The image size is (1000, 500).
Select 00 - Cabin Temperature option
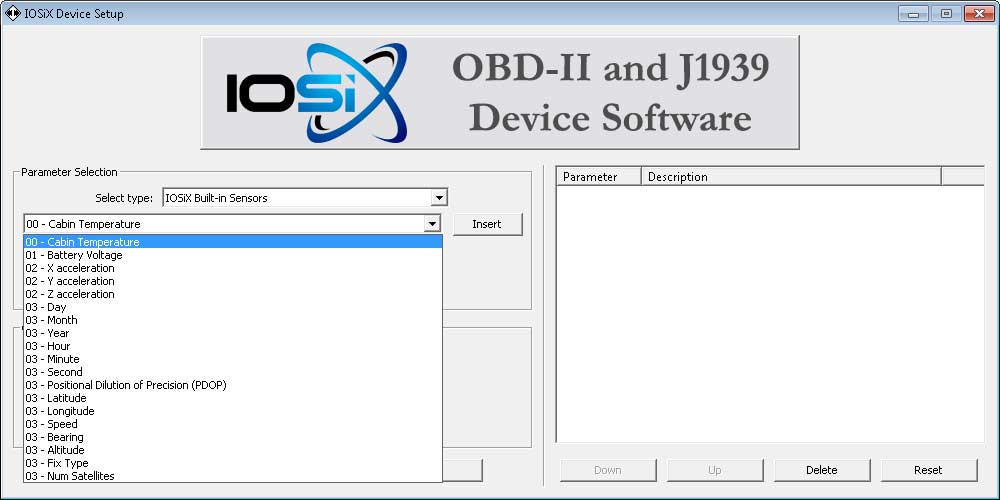(233, 242)
